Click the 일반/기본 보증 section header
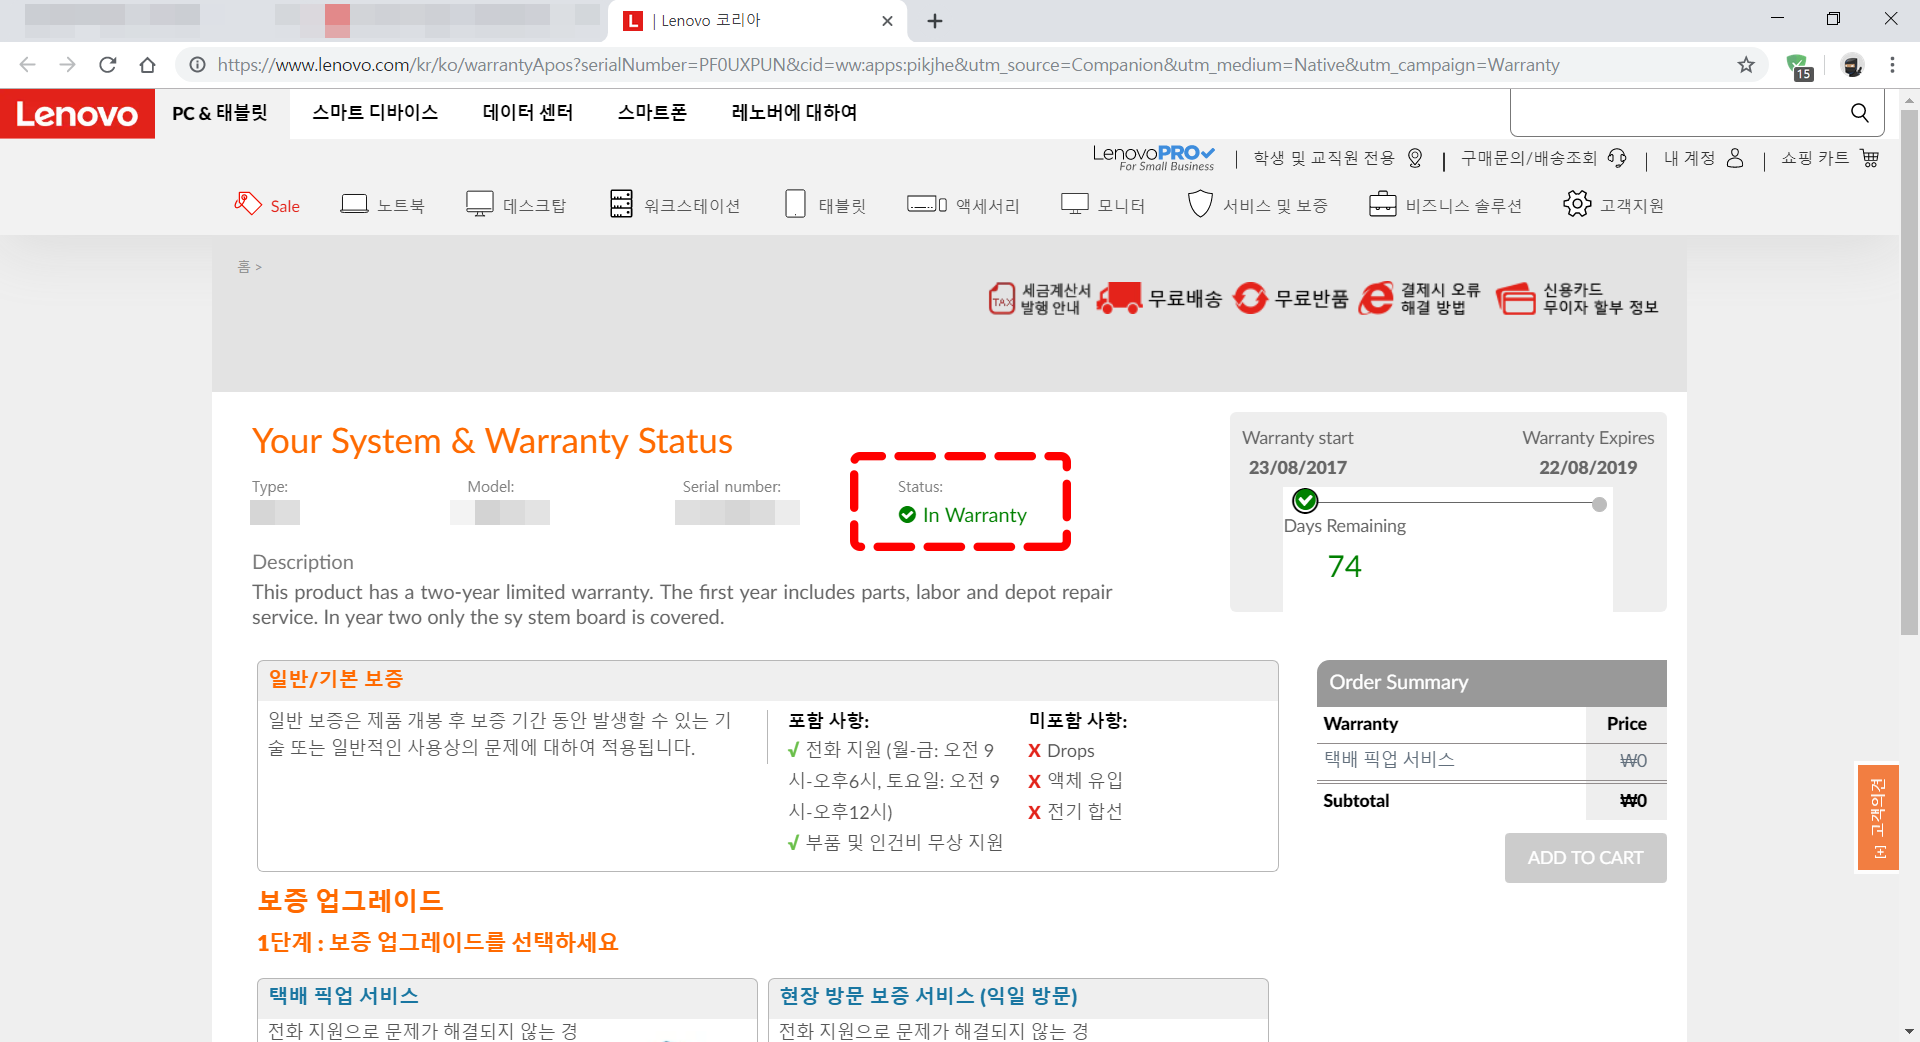This screenshot has height=1042, width=1920. (767, 680)
